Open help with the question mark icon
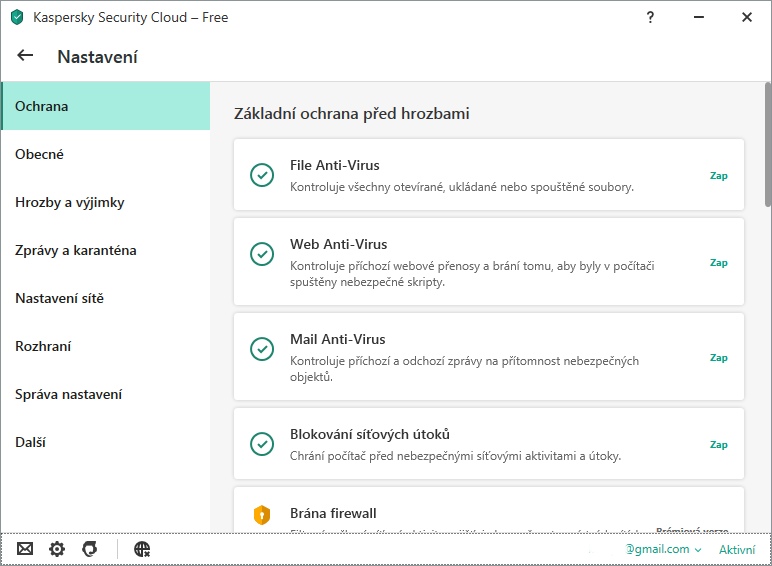 coord(650,17)
